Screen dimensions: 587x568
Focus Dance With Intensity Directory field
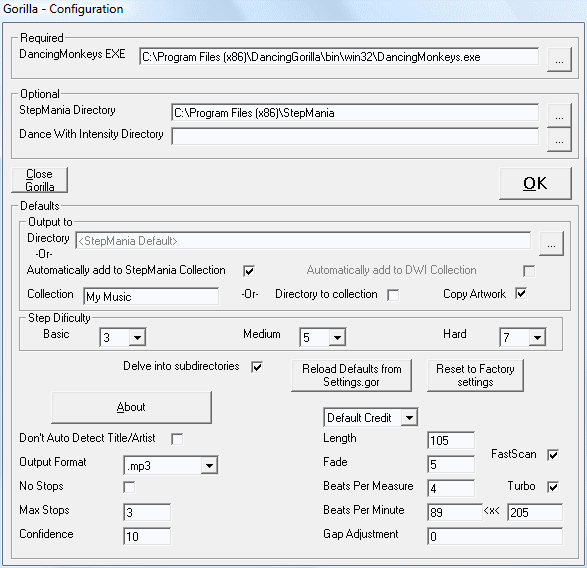click(355, 136)
